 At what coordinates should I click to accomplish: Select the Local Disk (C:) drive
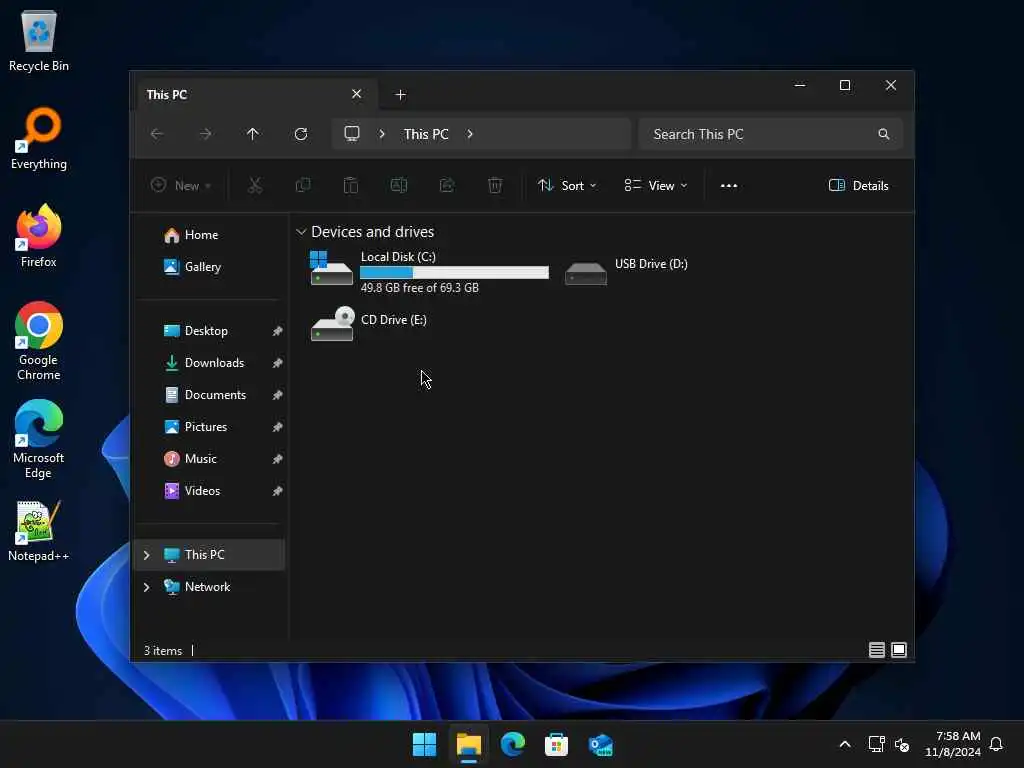pos(429,271)
